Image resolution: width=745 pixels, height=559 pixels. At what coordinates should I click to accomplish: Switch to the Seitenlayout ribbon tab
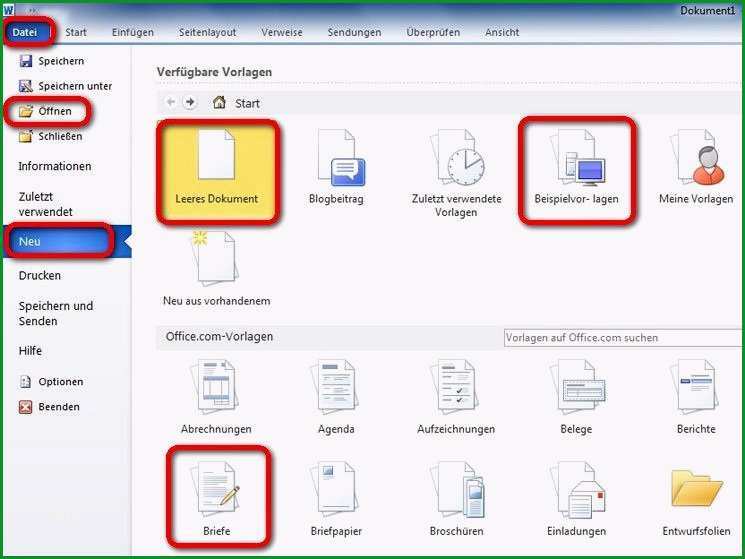207,32
